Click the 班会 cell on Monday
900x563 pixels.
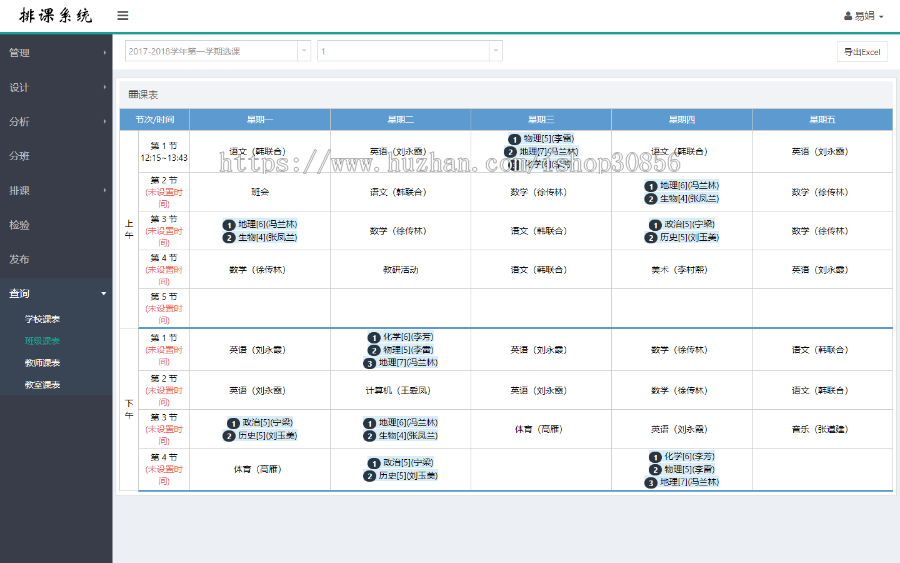260,191
